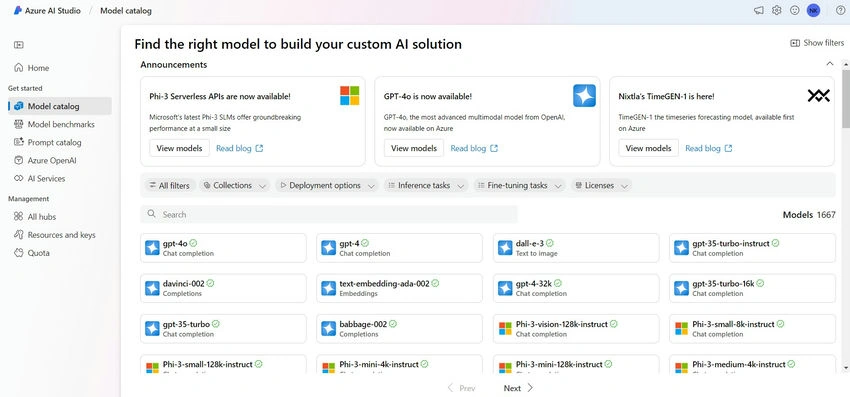This screenshot has width=850, height=397.
Task: Expand the Fine-tuning tasks filter dropdown
Action: 519,185
